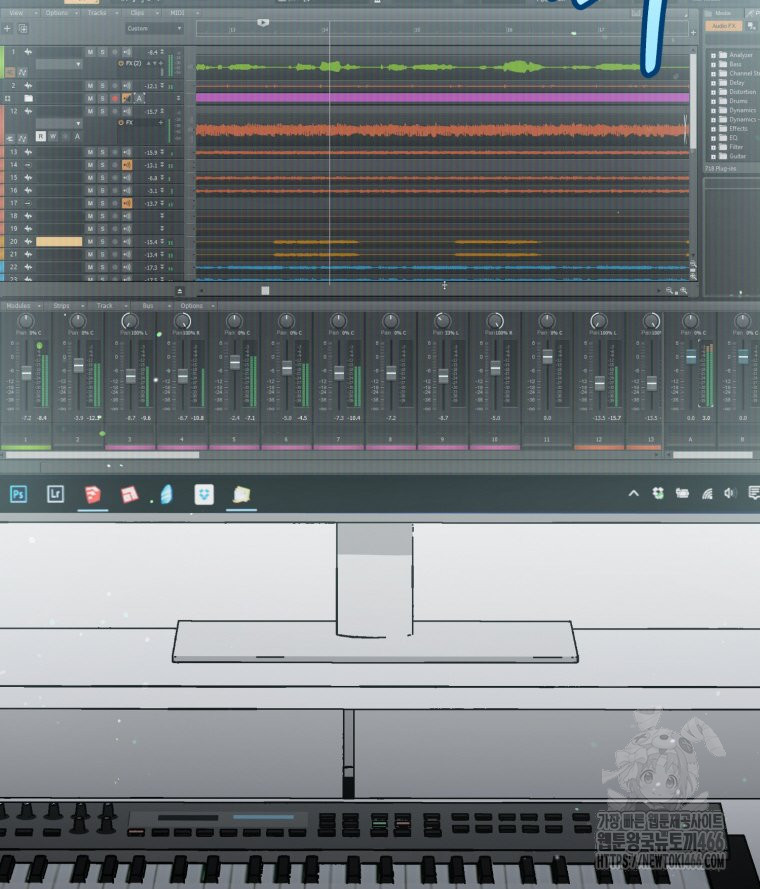Click the track folder icon below track 2
This screenshot has width=760, height=889.
pyautogui.click(x=28, y=99)
